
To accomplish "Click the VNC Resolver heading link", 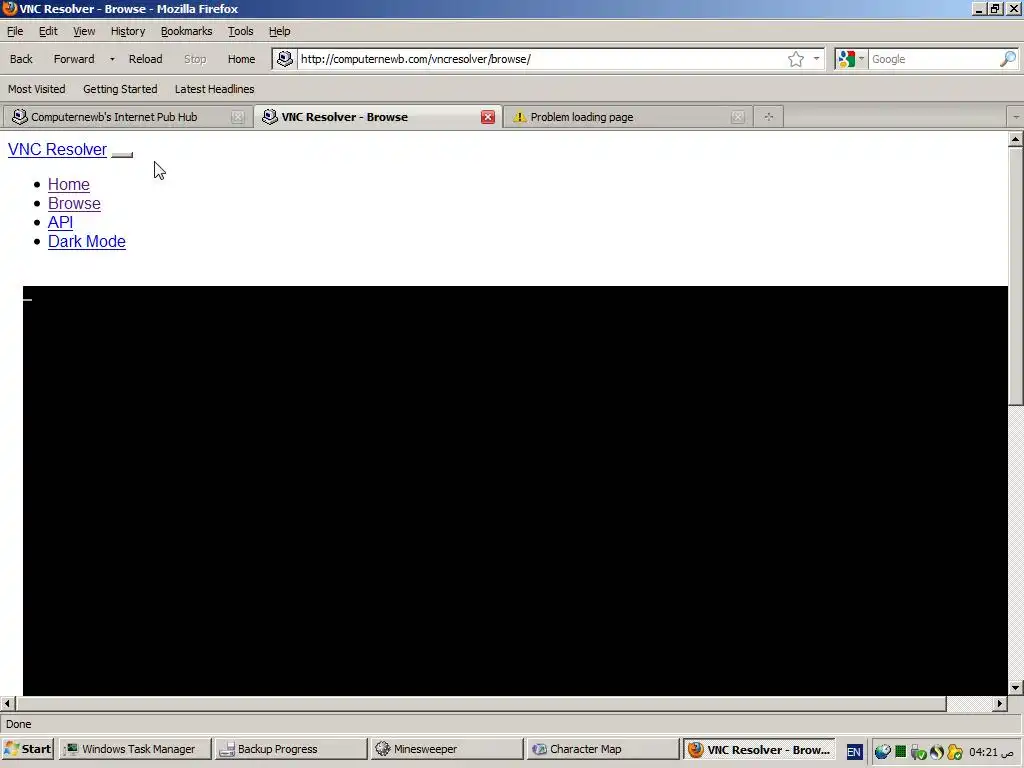I will point(57,150).
